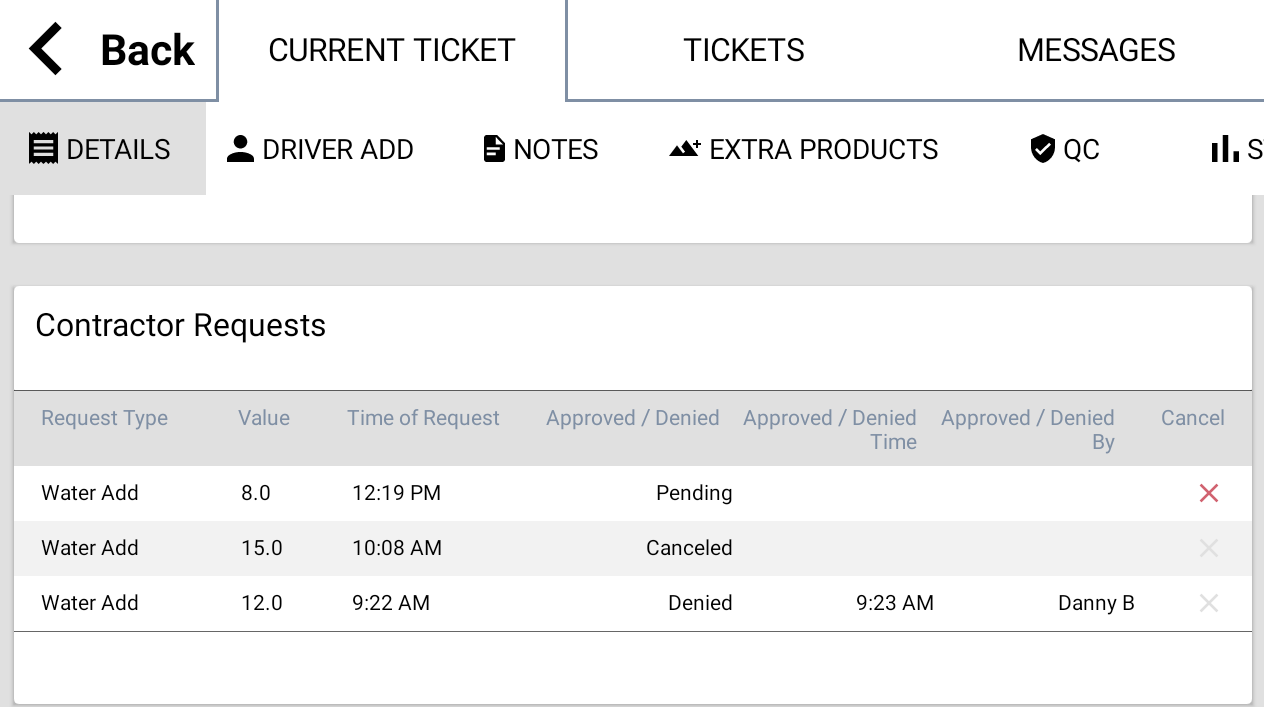Click the back arrow icon
1264x707 pixels.
click(45, 48)
